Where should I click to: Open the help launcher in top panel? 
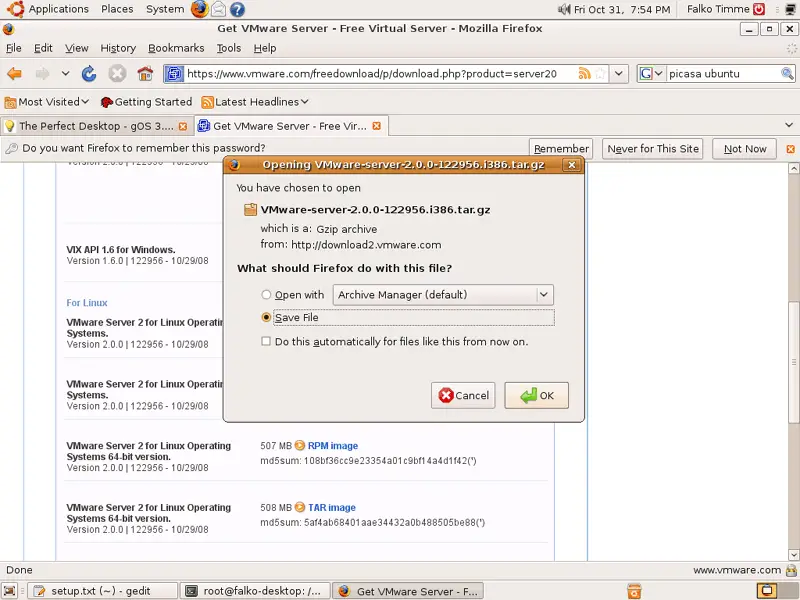(237, 9)
